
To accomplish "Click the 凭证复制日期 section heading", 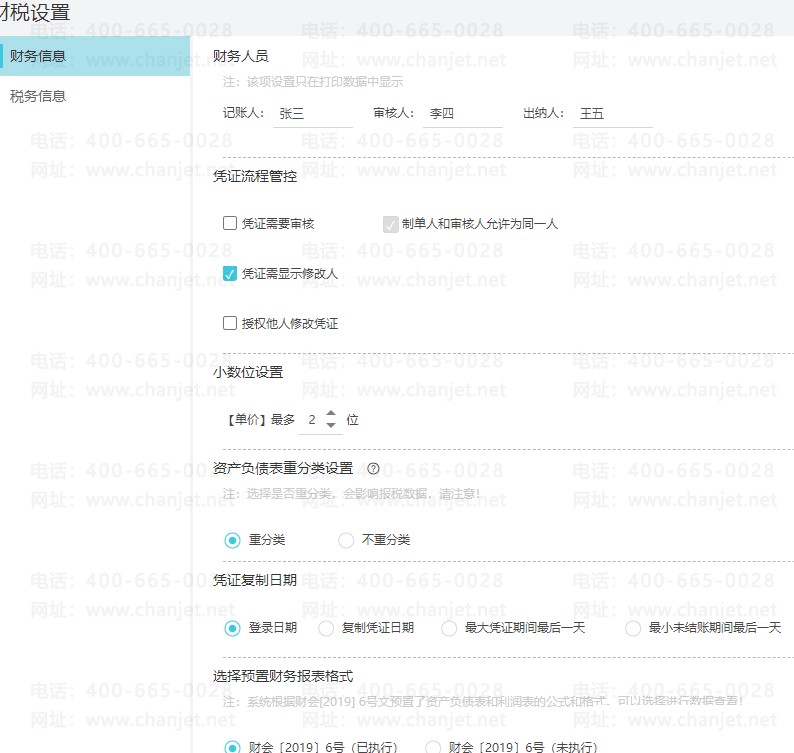I will click(x=255, y=580).
